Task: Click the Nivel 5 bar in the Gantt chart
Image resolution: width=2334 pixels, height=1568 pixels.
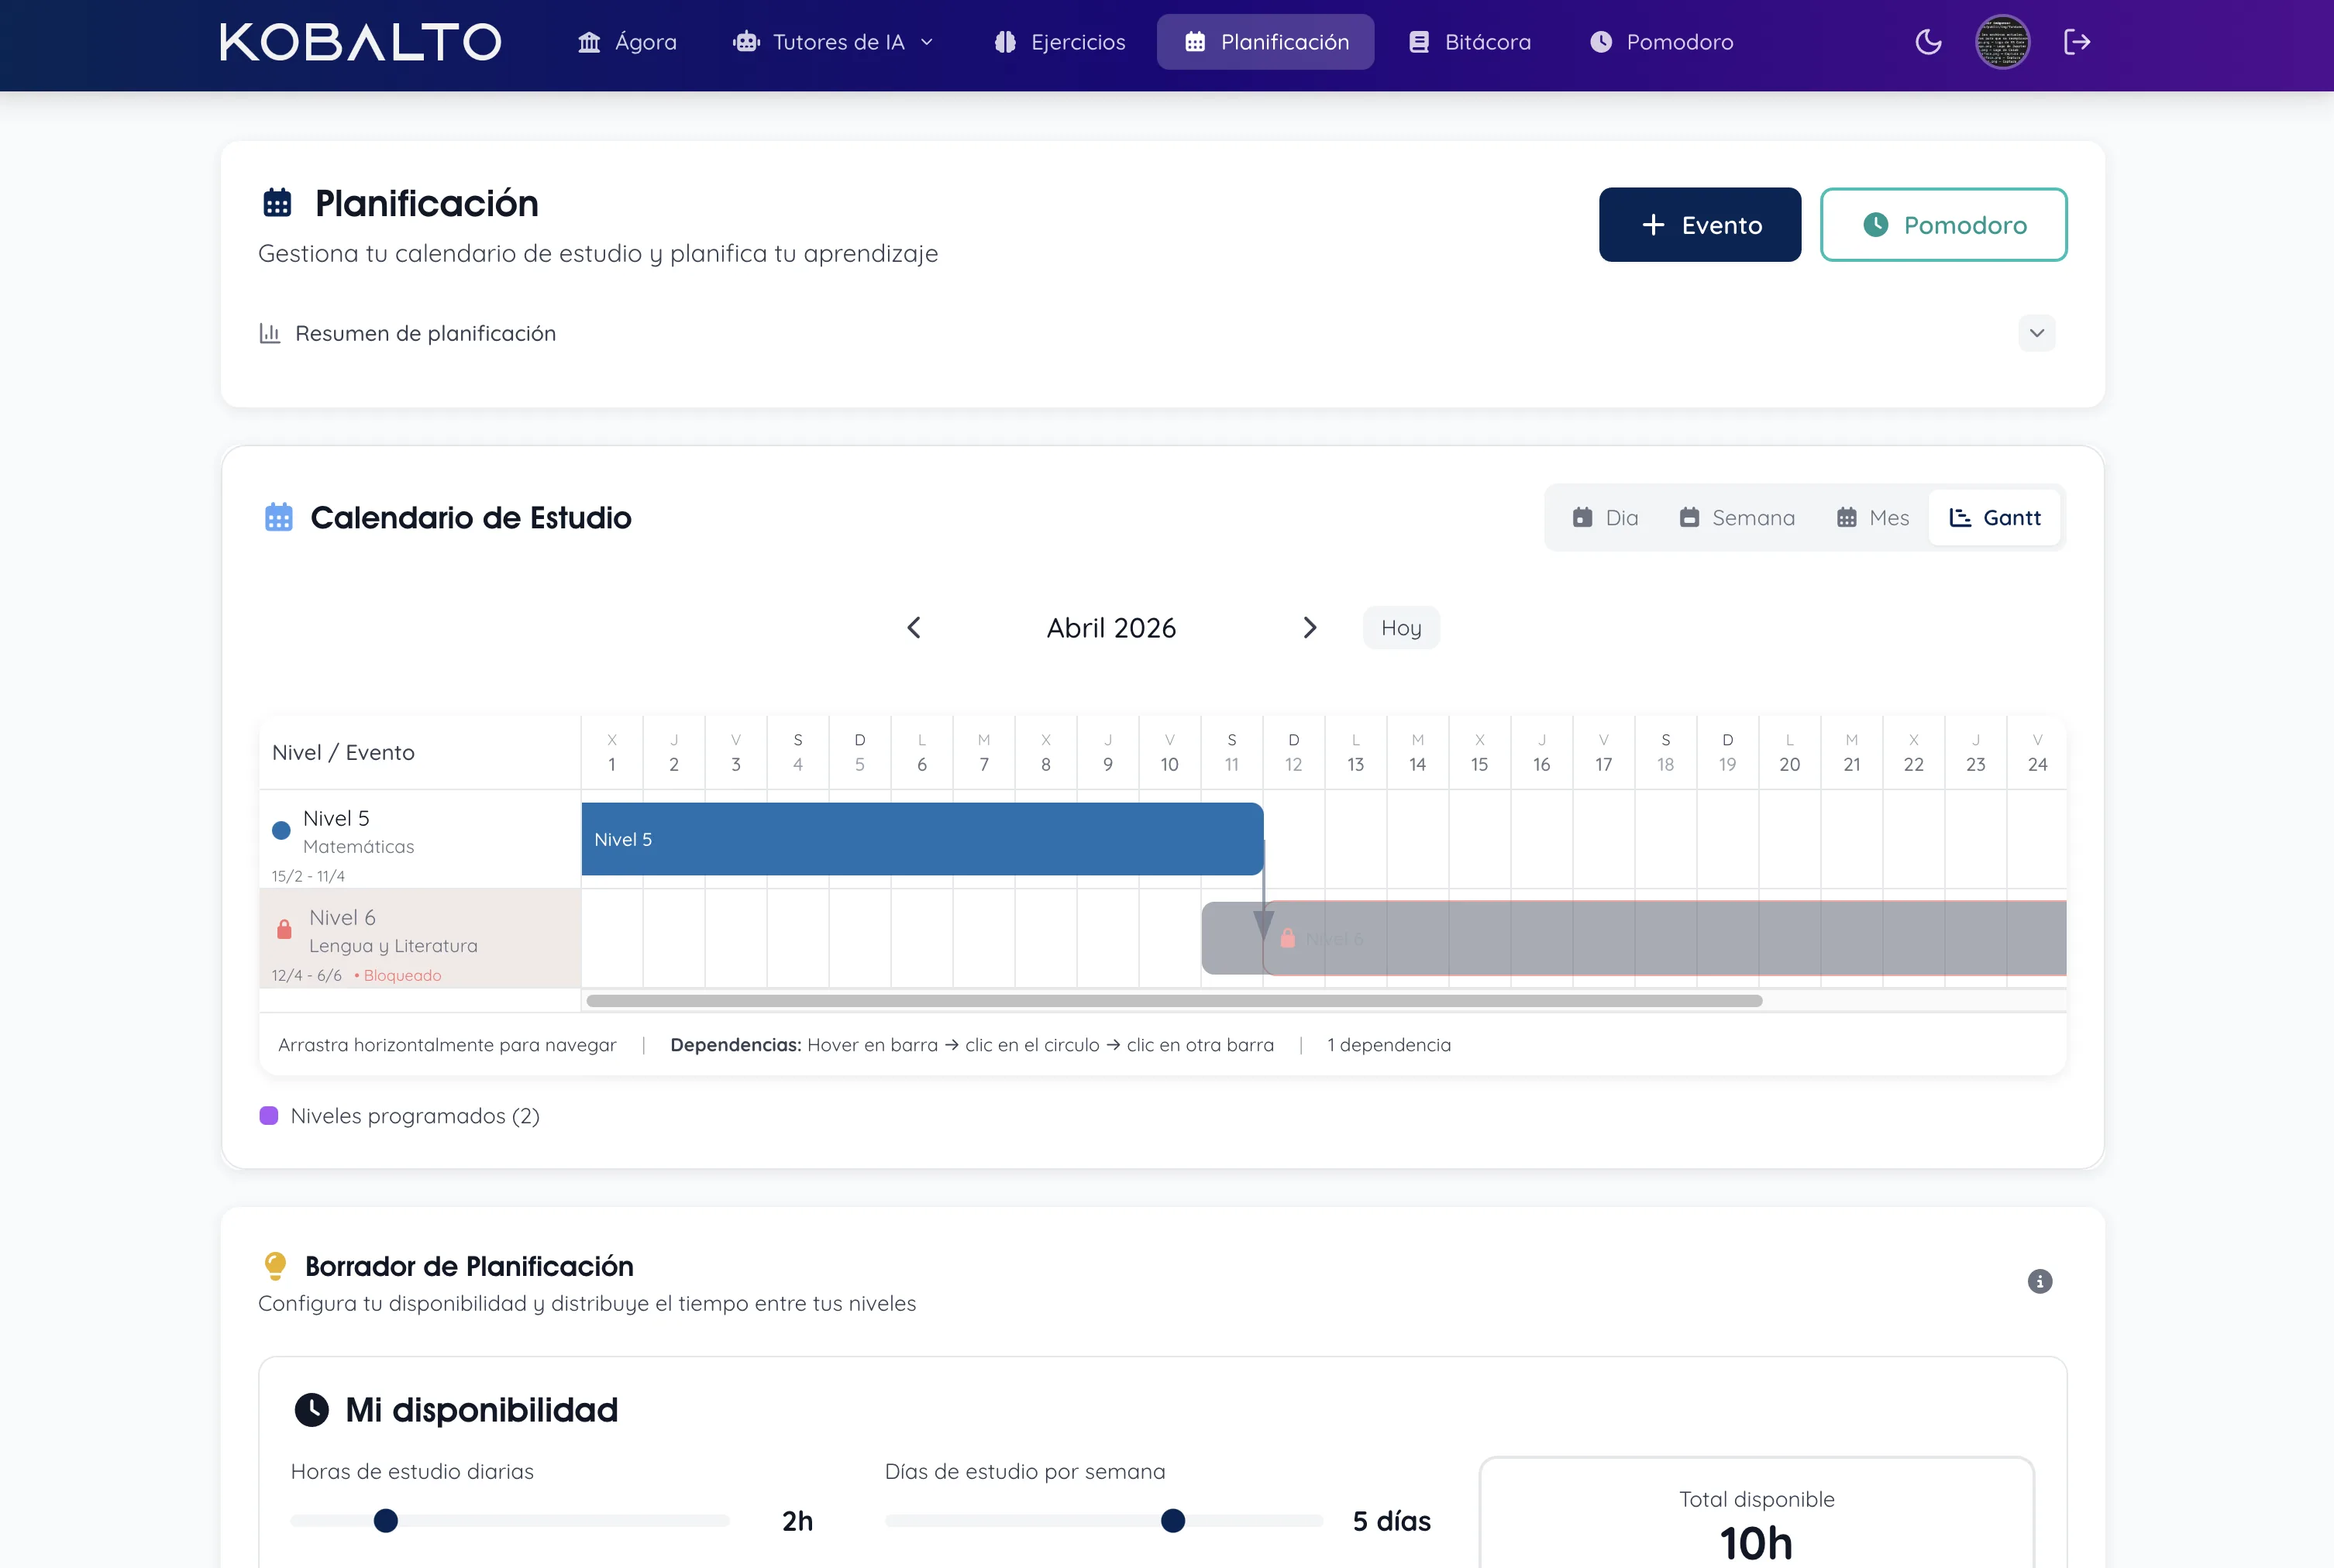Action: [920, 839]
